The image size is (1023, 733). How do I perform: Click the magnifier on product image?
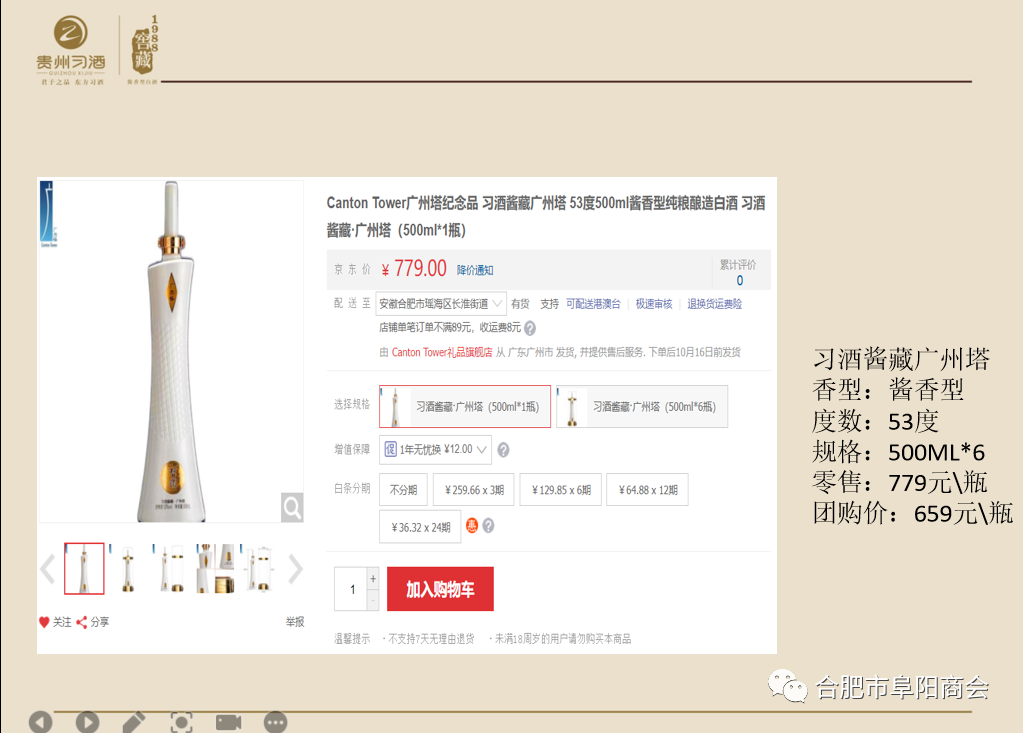(292, 507)
